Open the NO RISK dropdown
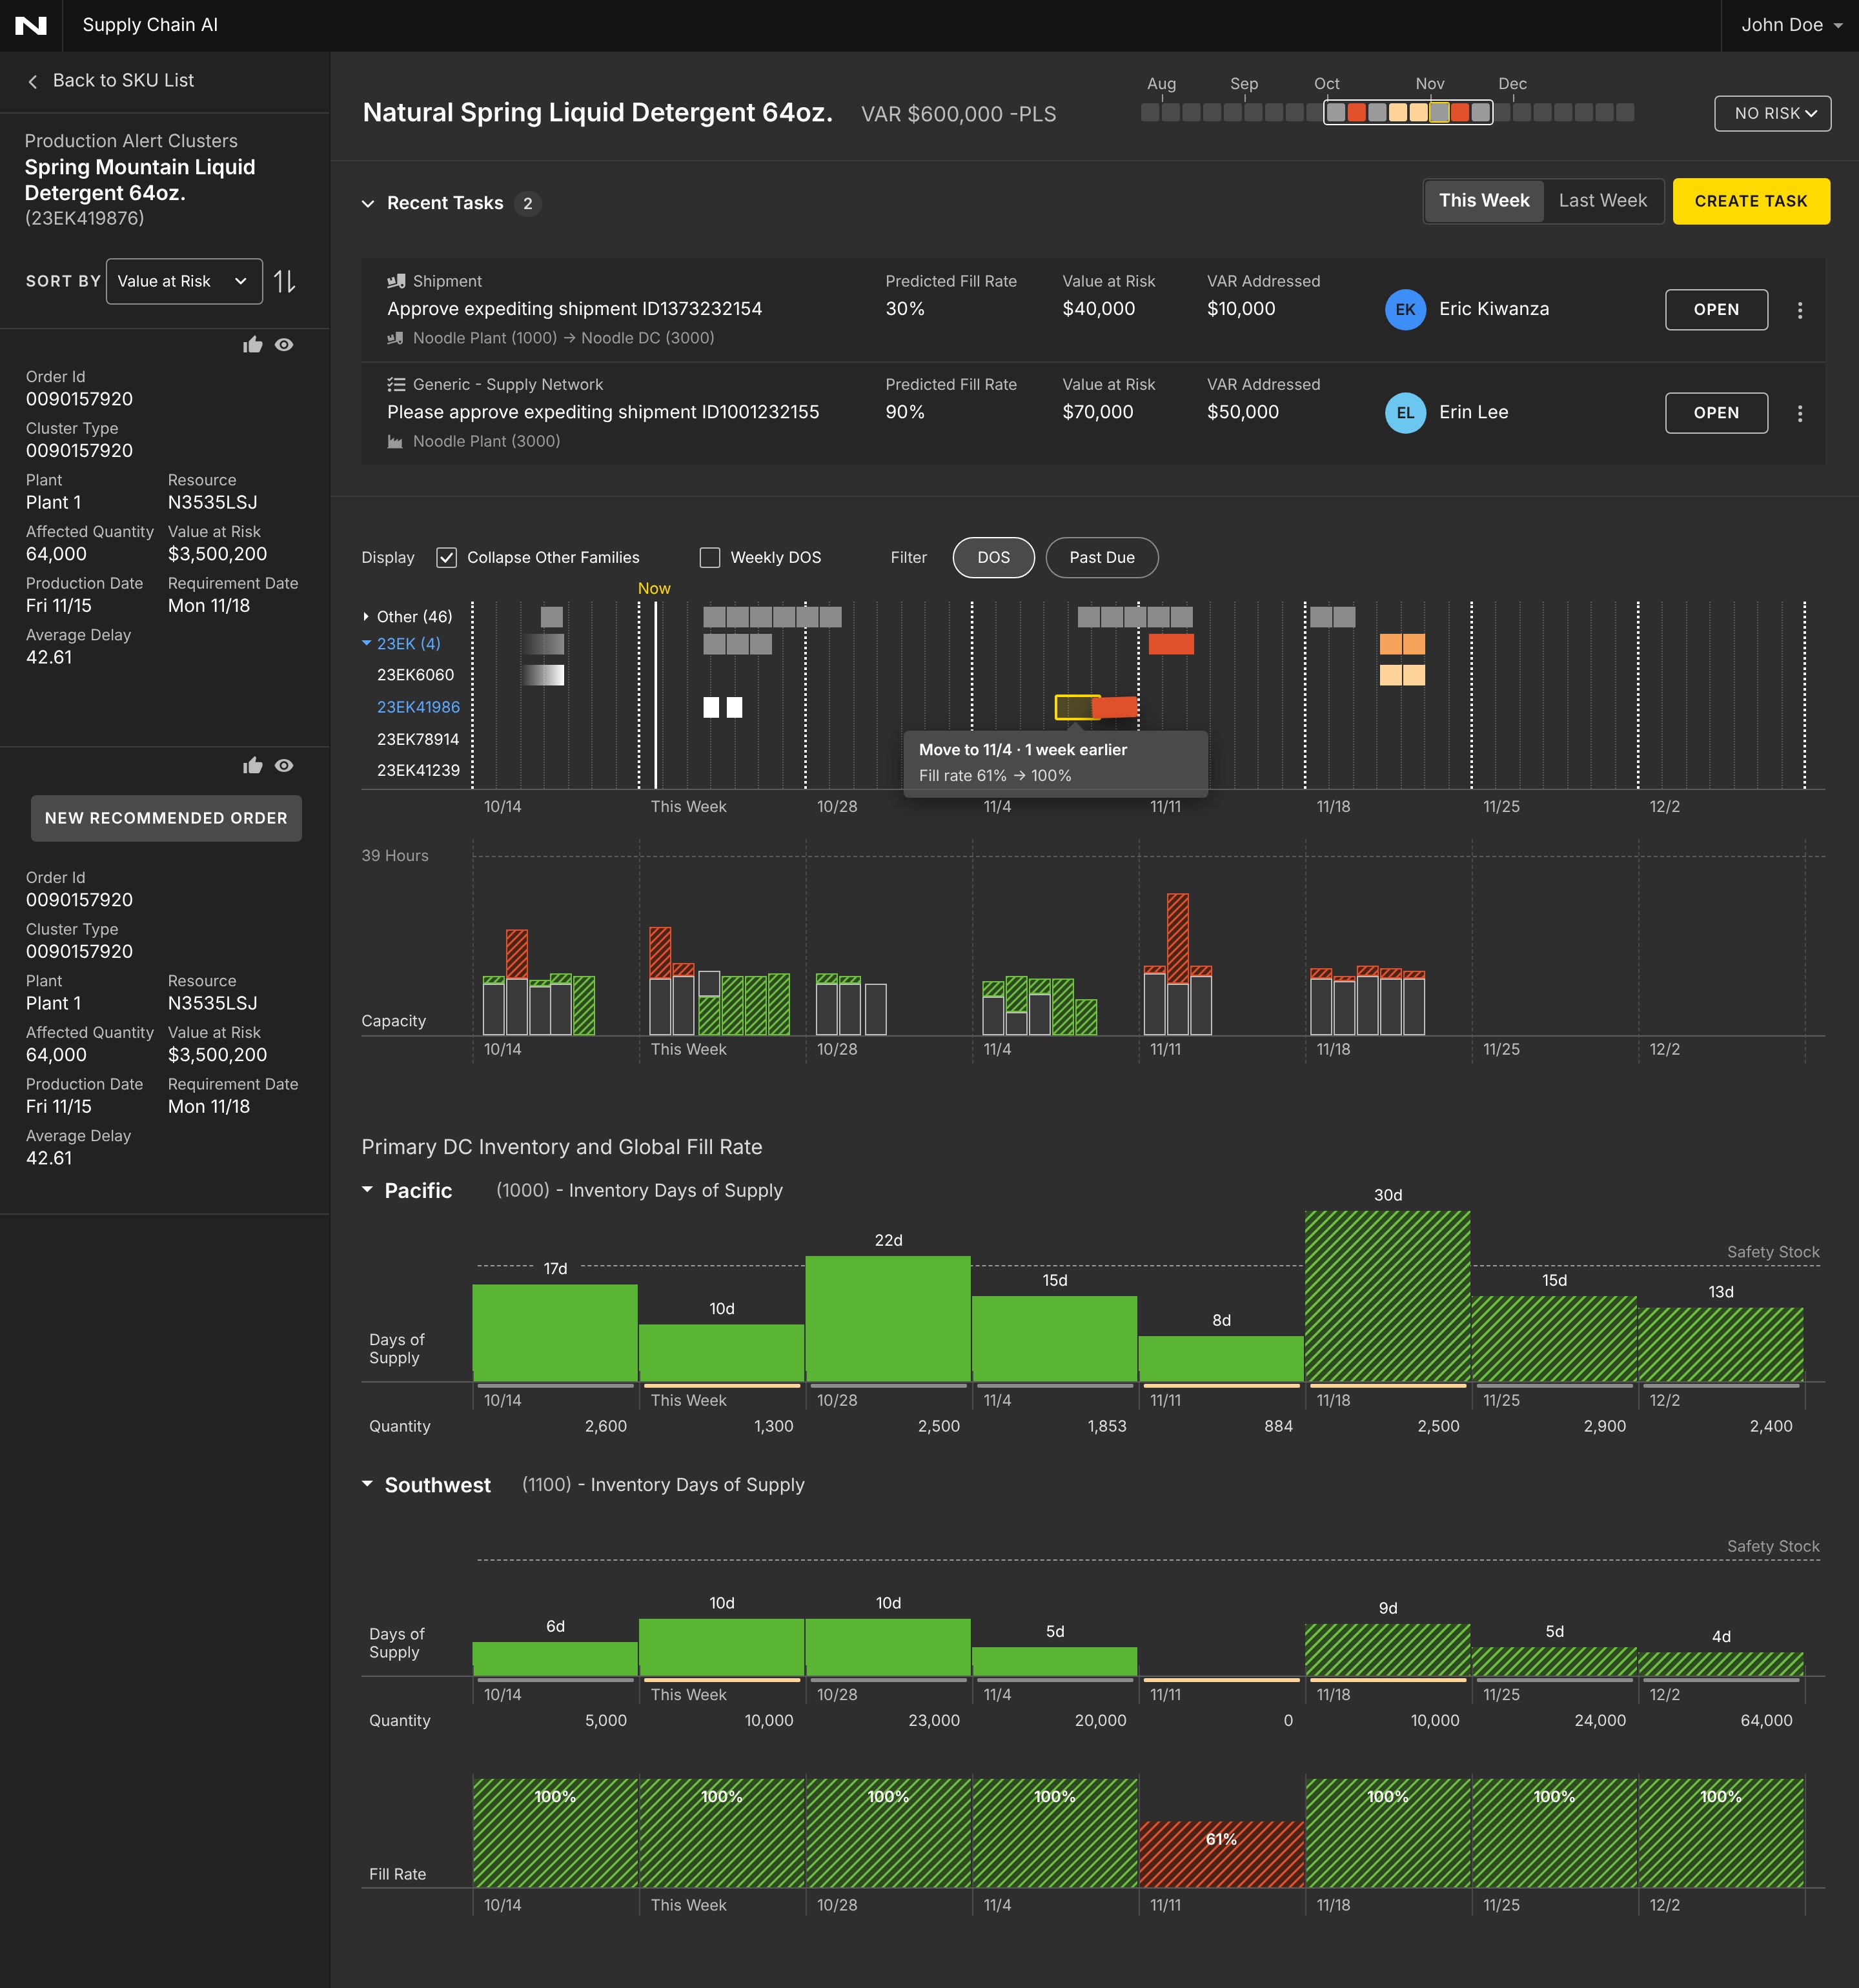This screenshot has height=1988, width=1859. tap(1772, 114)
